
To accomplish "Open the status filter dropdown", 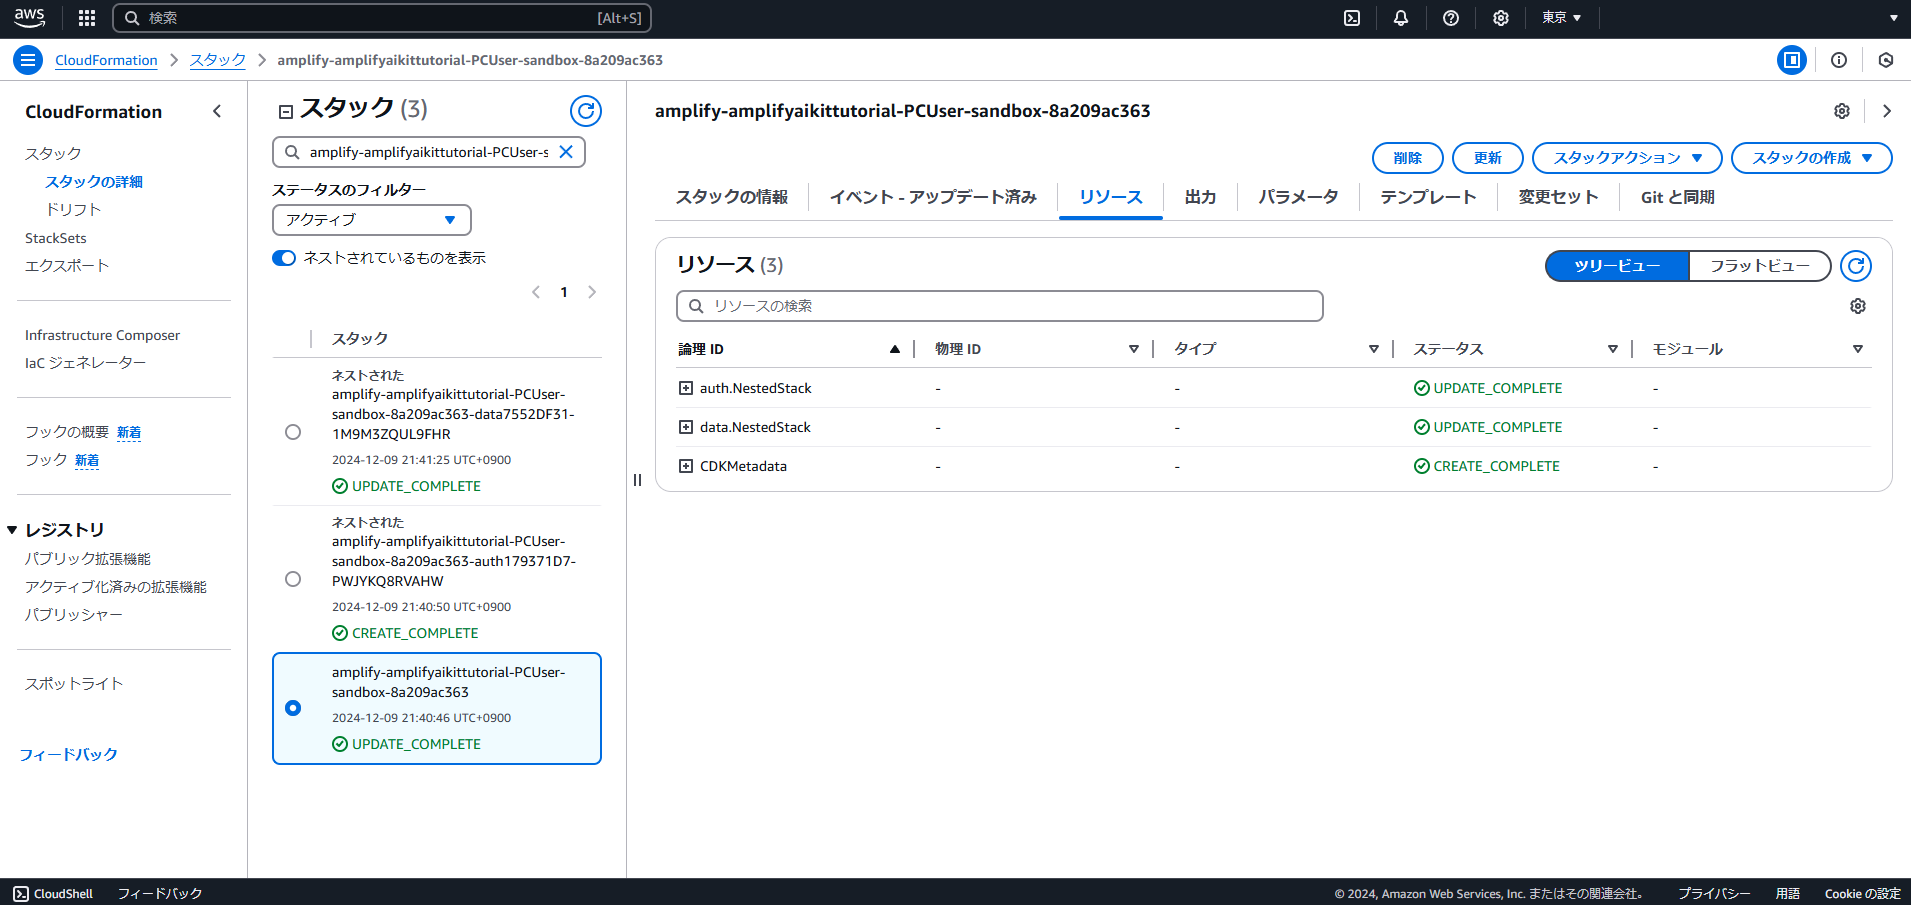I will click(x=372, y=220).
